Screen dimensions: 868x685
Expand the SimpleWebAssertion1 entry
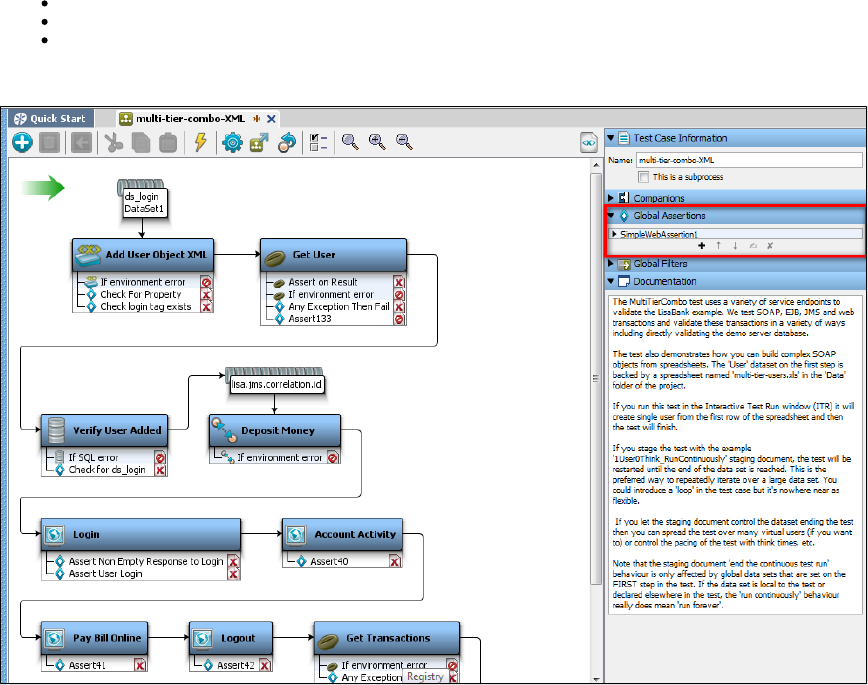point(614,233)
